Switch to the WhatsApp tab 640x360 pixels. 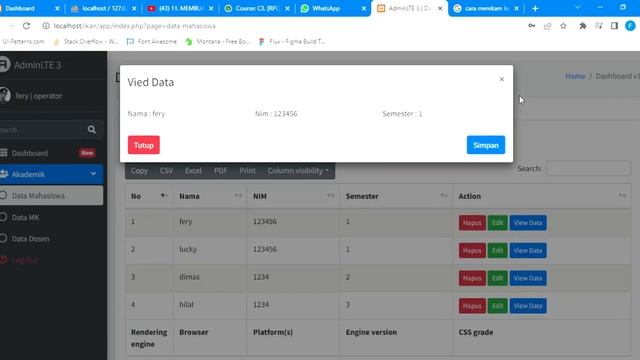click(x=333, y=8)
